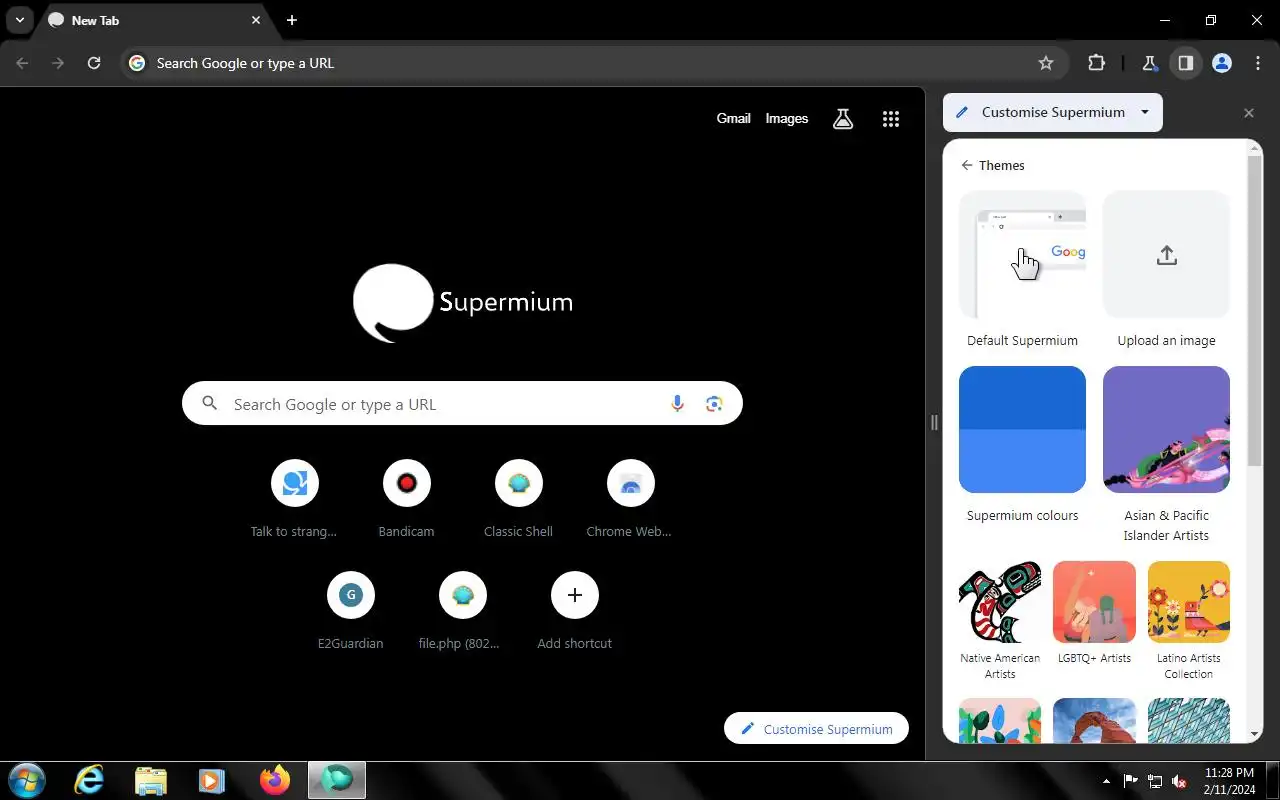Screen dimensions: 1280x800
Task: Click the Supermium logo
Action: click(x=463, y=302)
